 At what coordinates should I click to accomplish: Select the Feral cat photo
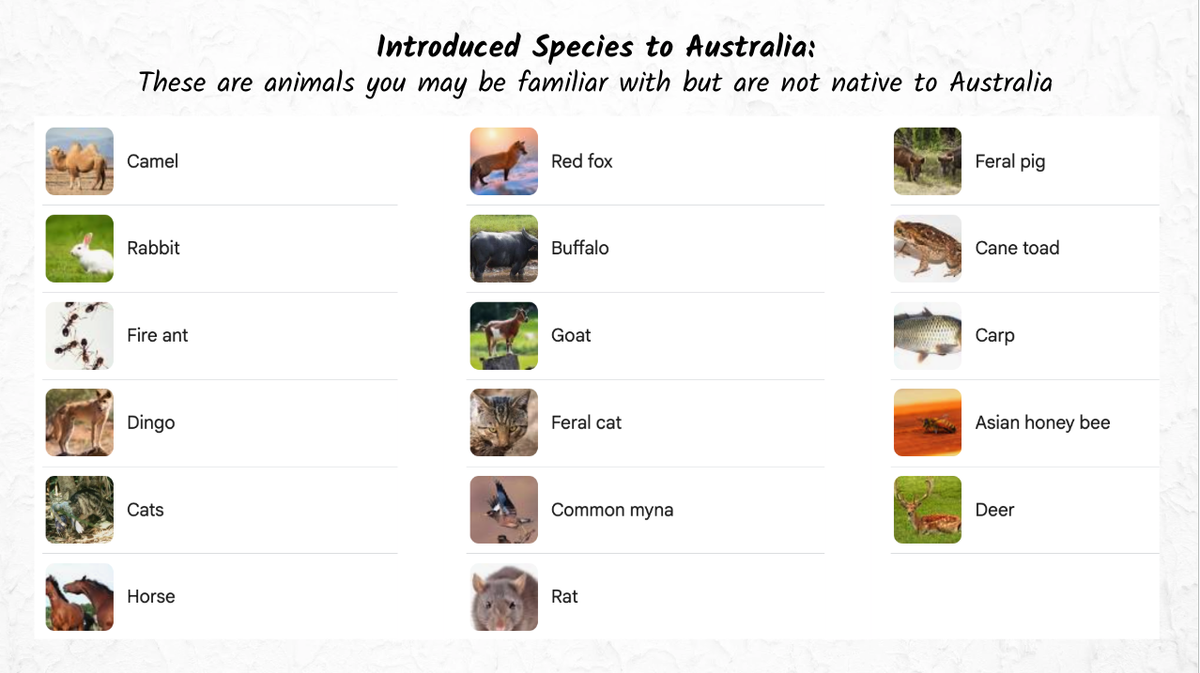504,422
